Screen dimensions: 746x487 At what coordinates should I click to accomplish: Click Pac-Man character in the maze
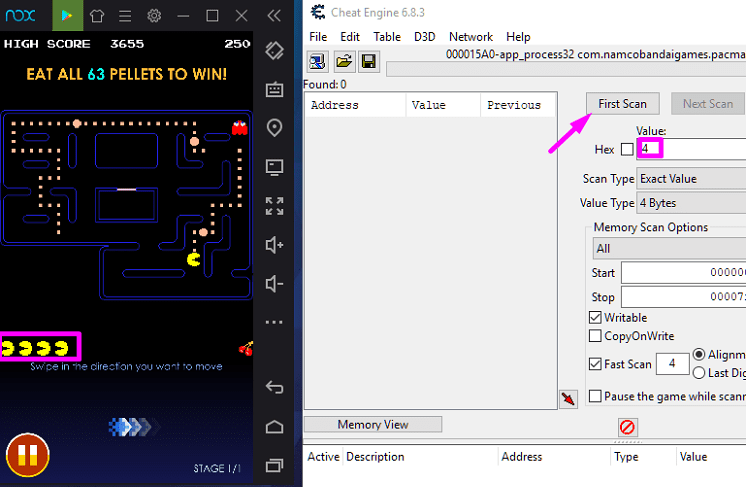click(194, 259)
